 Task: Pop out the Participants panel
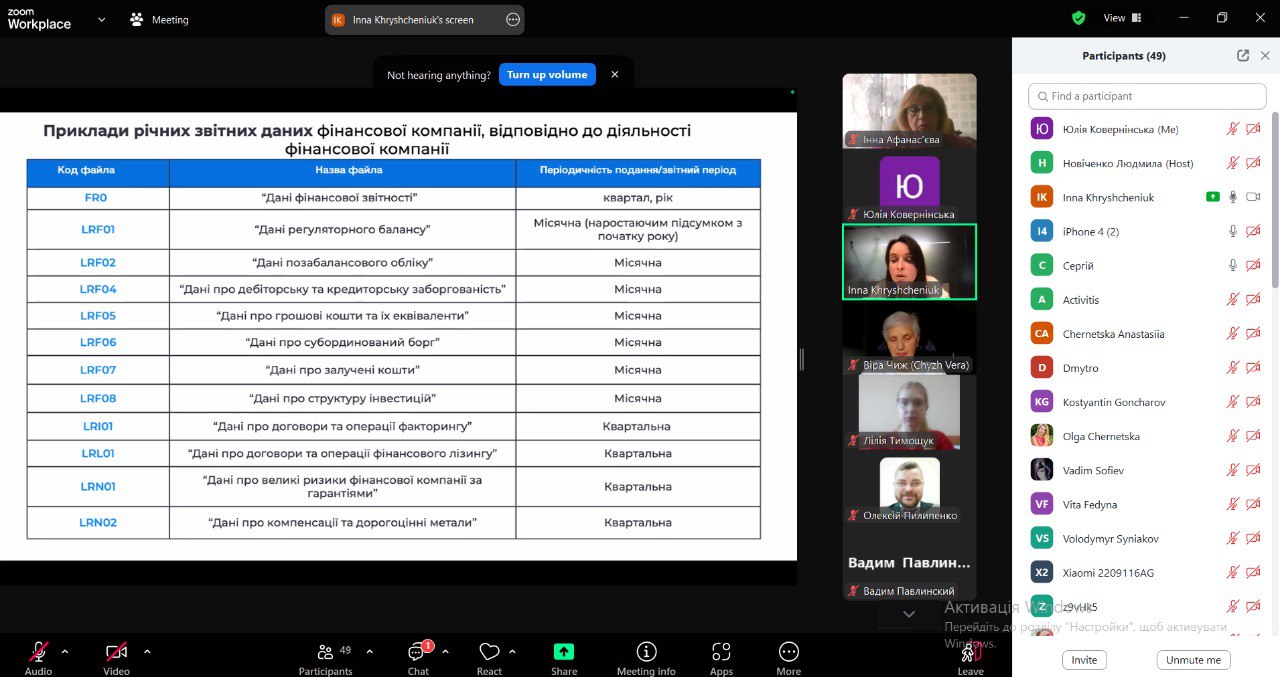[x=1243, y=56]
